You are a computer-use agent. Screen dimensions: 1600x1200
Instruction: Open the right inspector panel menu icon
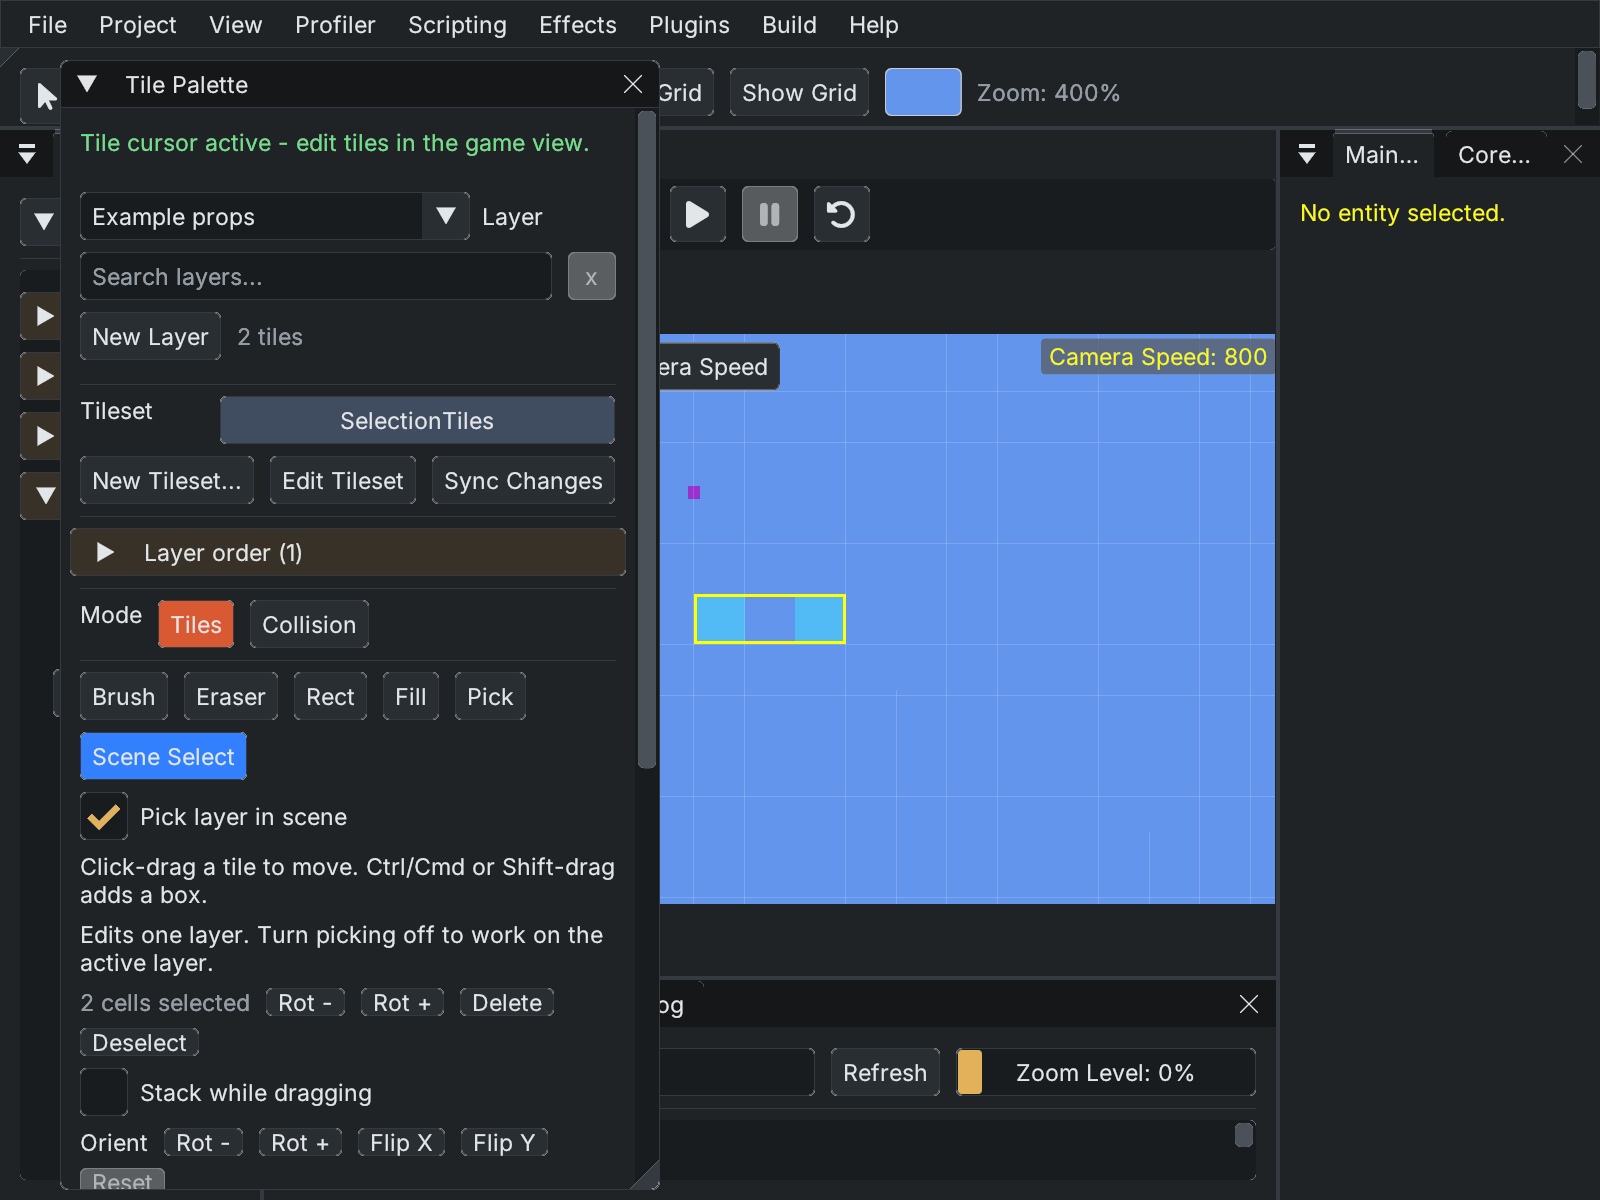tap(1306, 154)
